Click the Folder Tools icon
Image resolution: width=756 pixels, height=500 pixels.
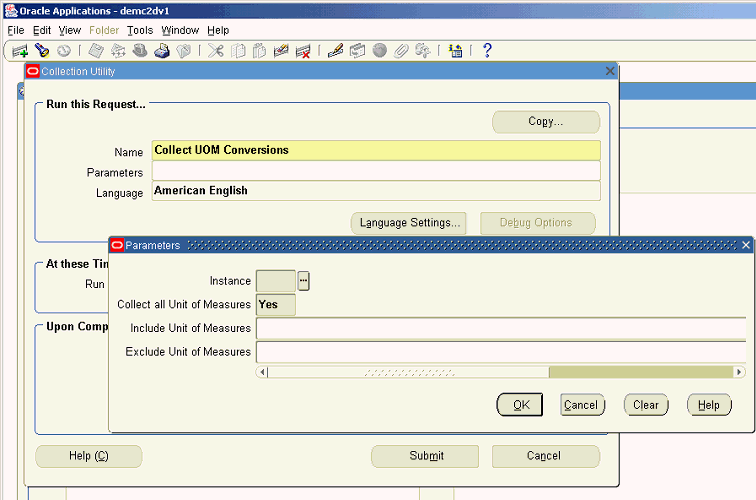pyautogui.click(x=423, y=51)
